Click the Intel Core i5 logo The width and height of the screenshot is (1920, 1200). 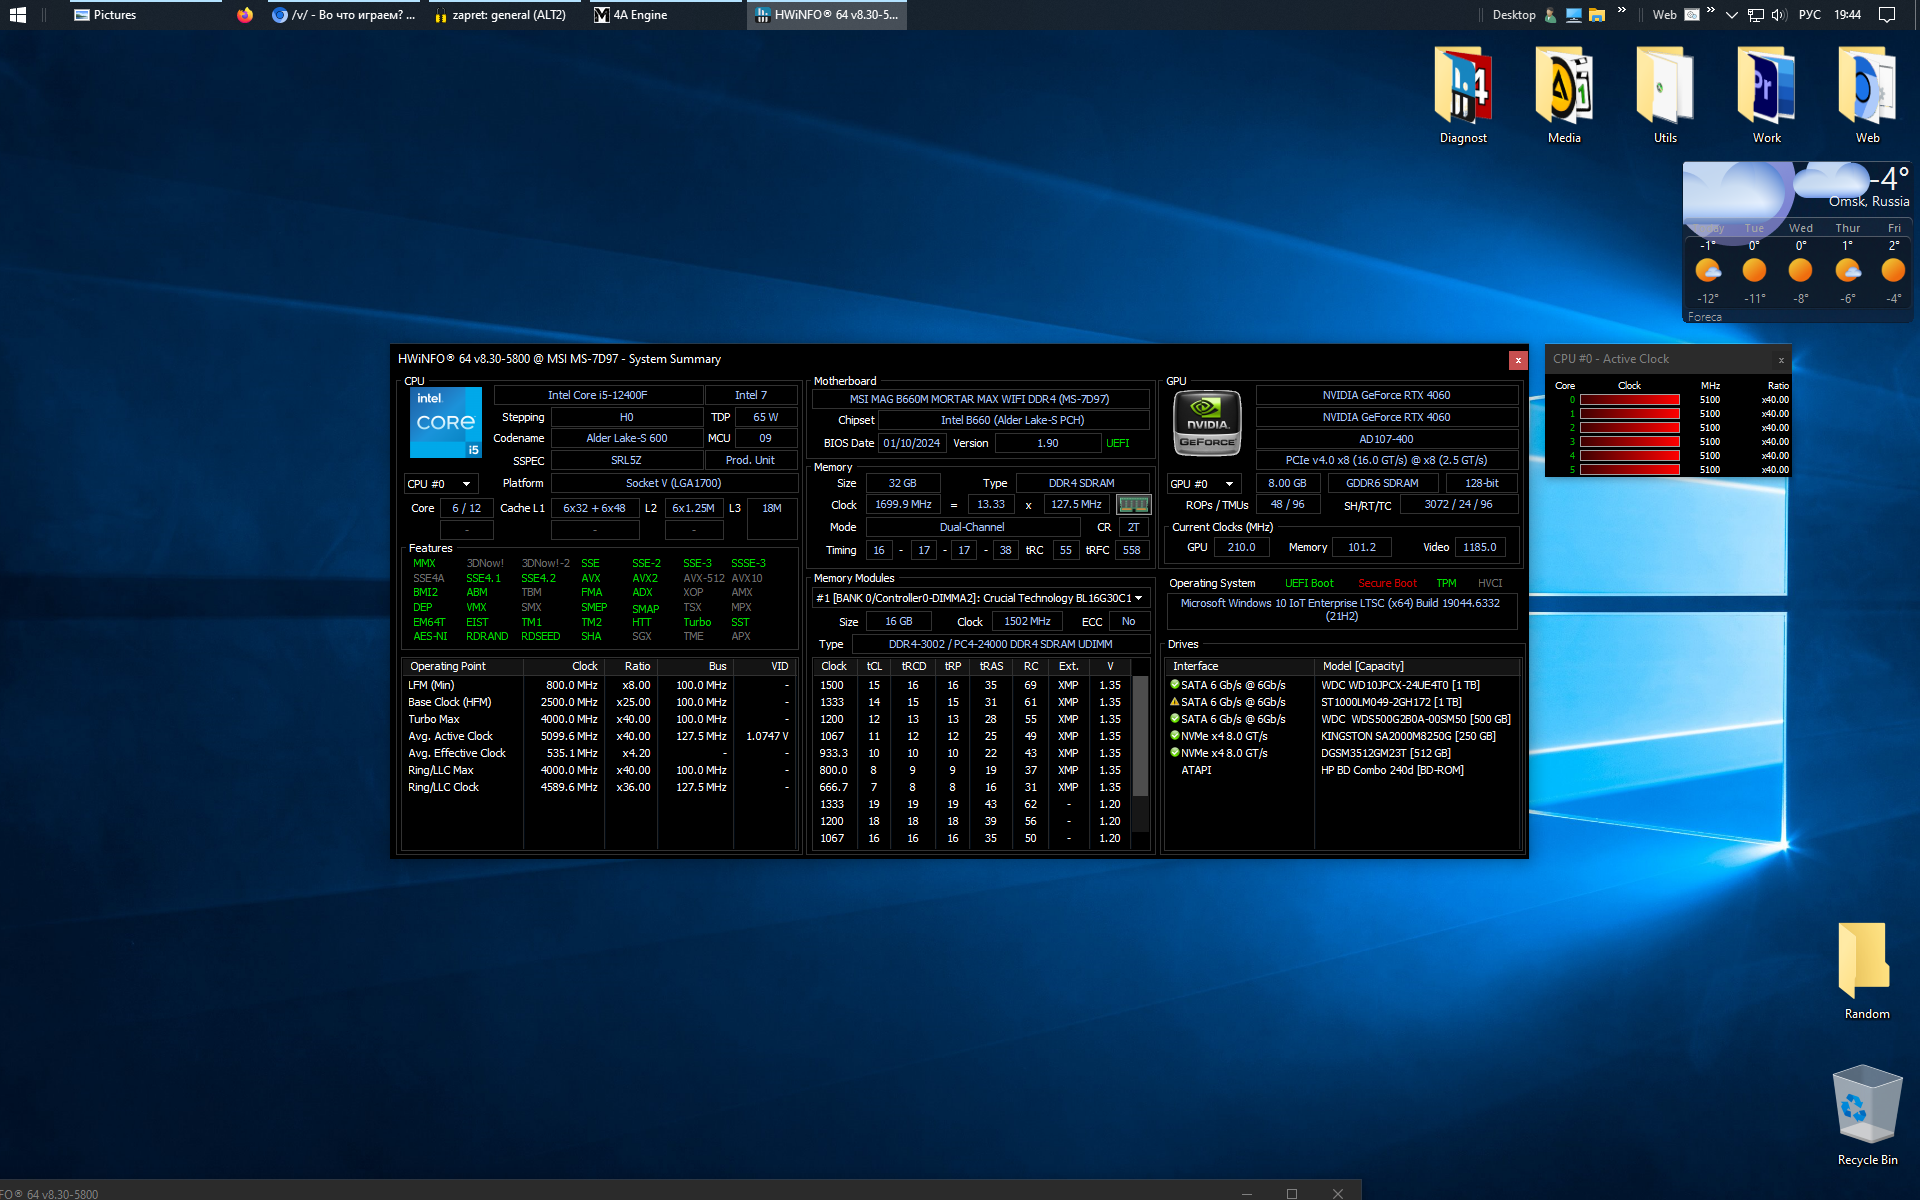(x=446, y=423)
